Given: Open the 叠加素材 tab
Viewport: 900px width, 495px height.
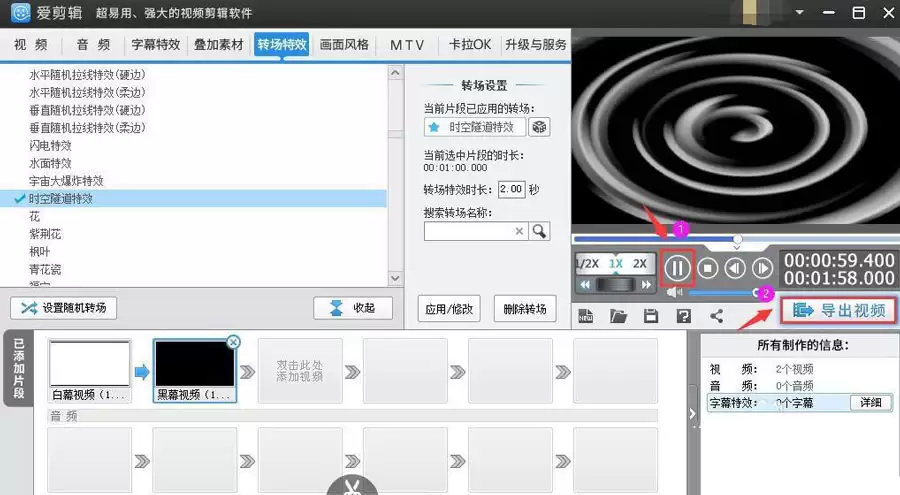Looking at the screenshot, I should pyautogui.click(x=219, y=44).
